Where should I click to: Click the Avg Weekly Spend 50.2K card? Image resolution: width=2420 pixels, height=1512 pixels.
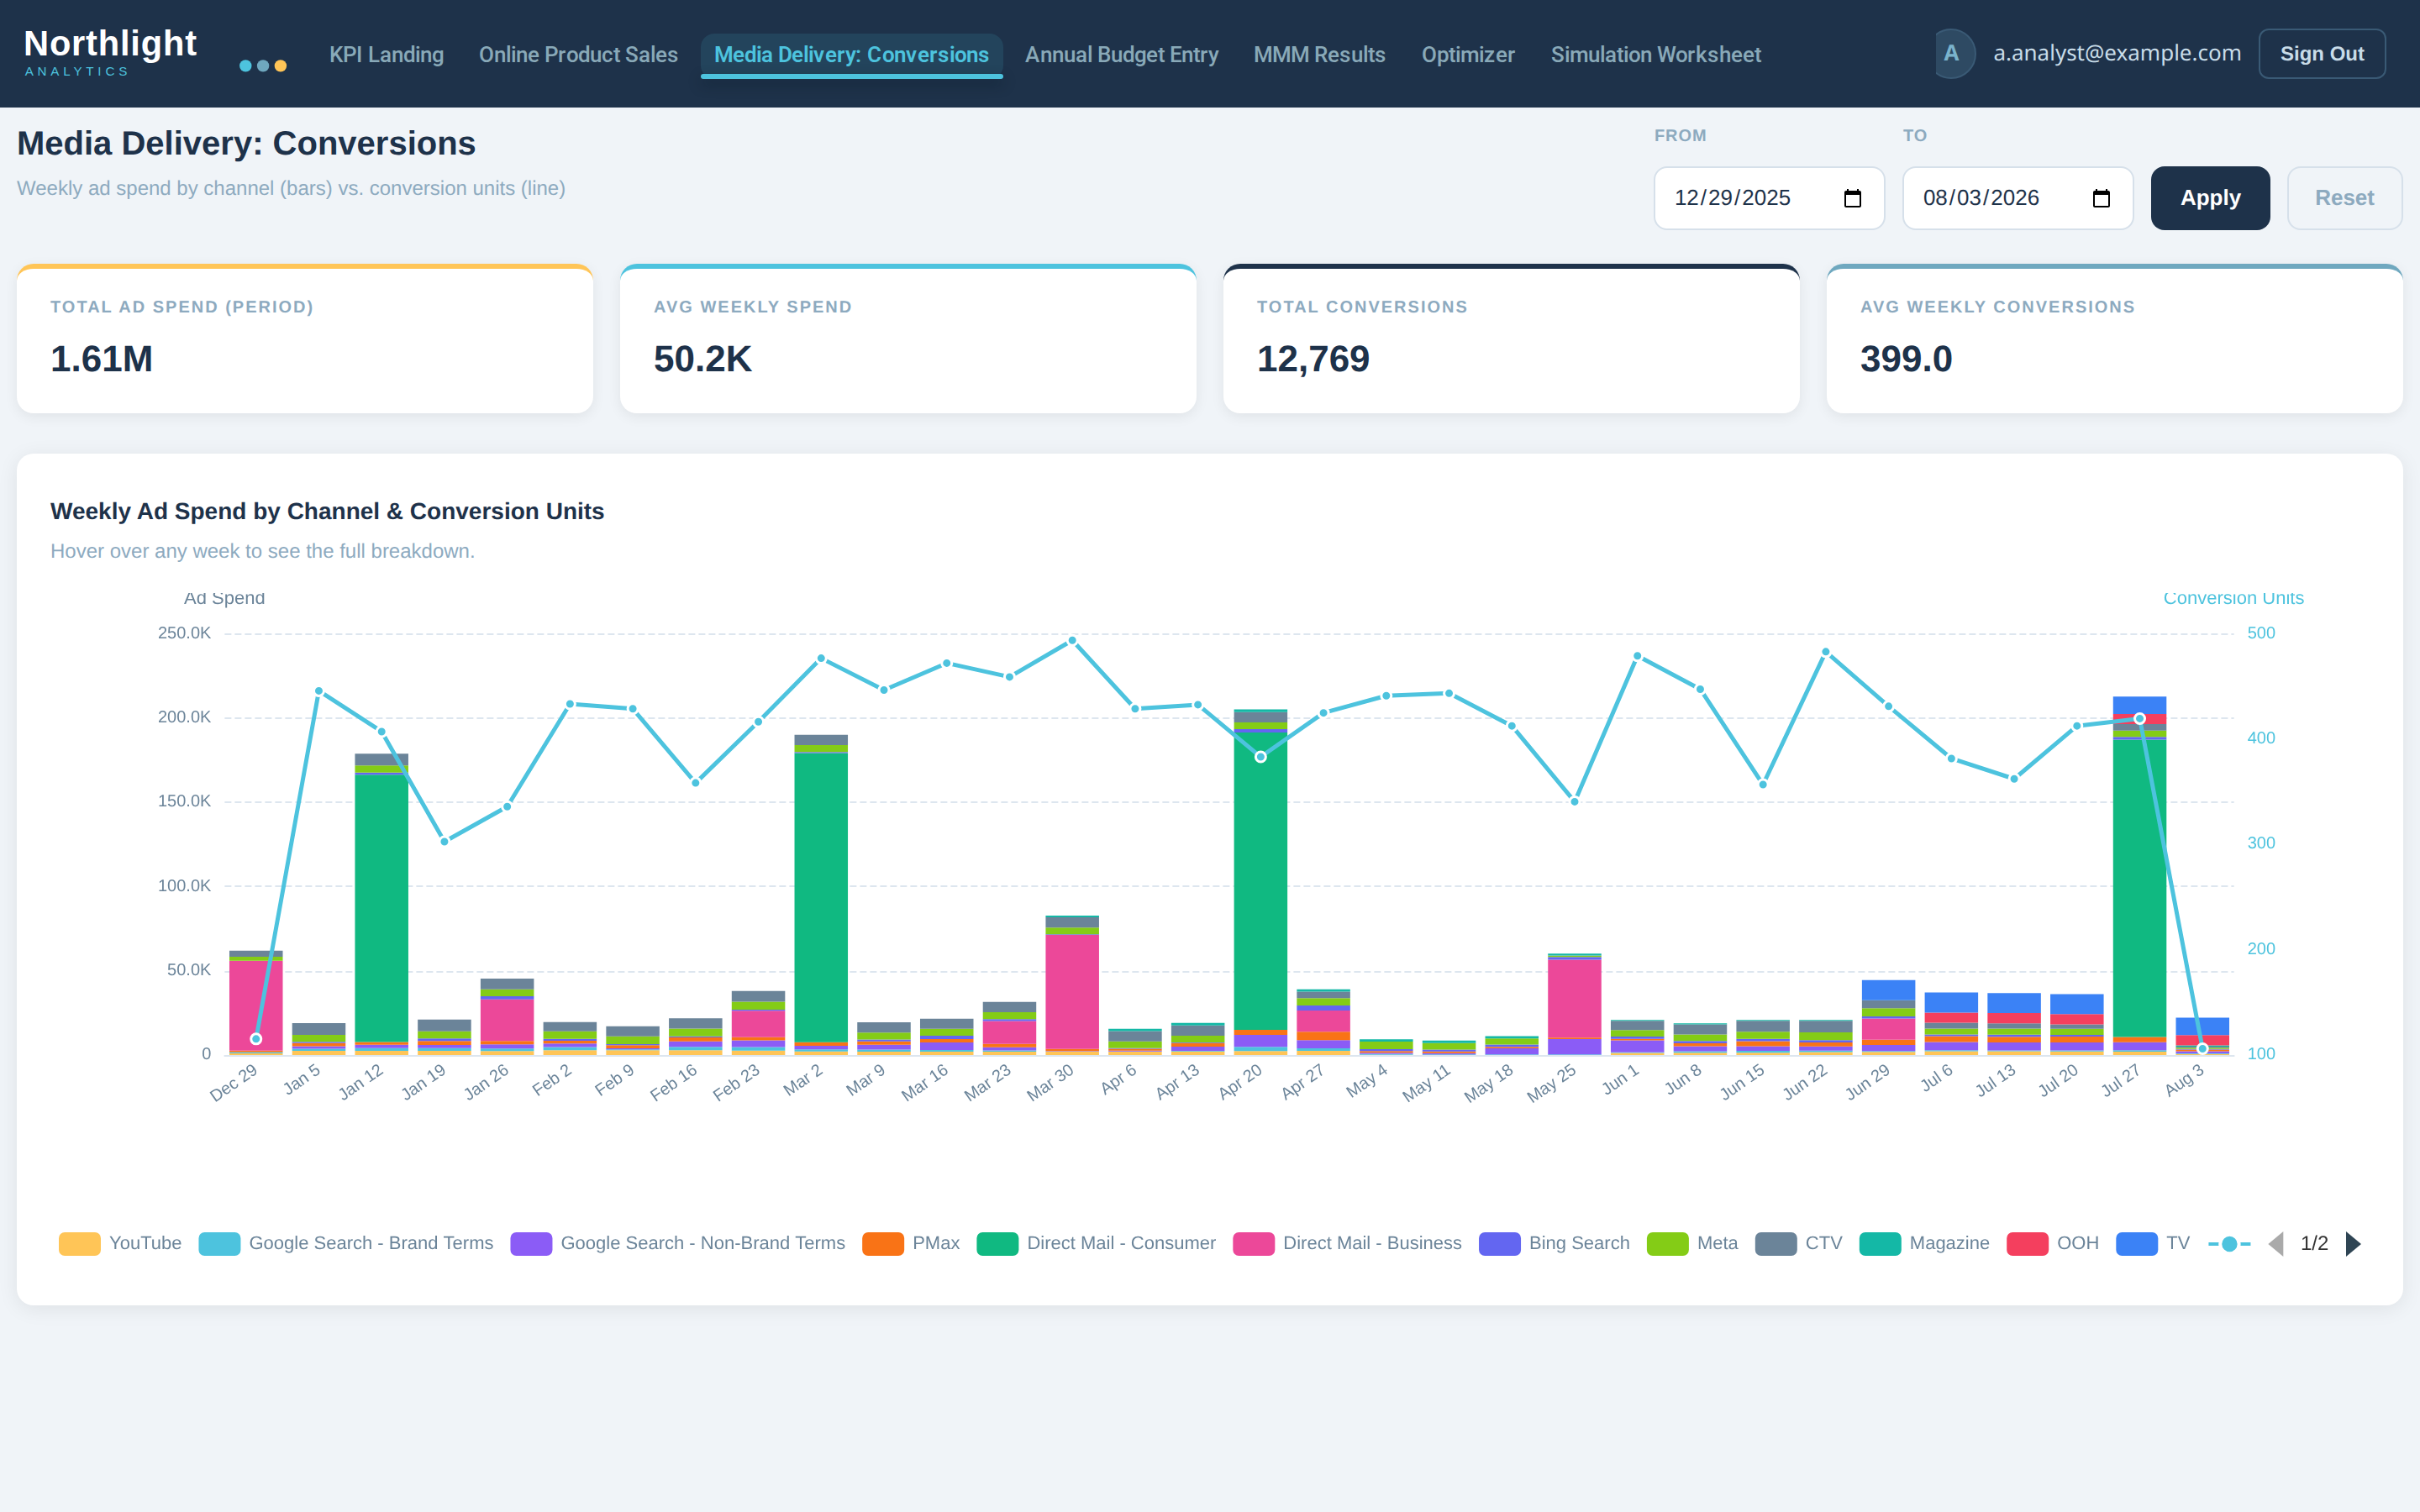[908, 339]
